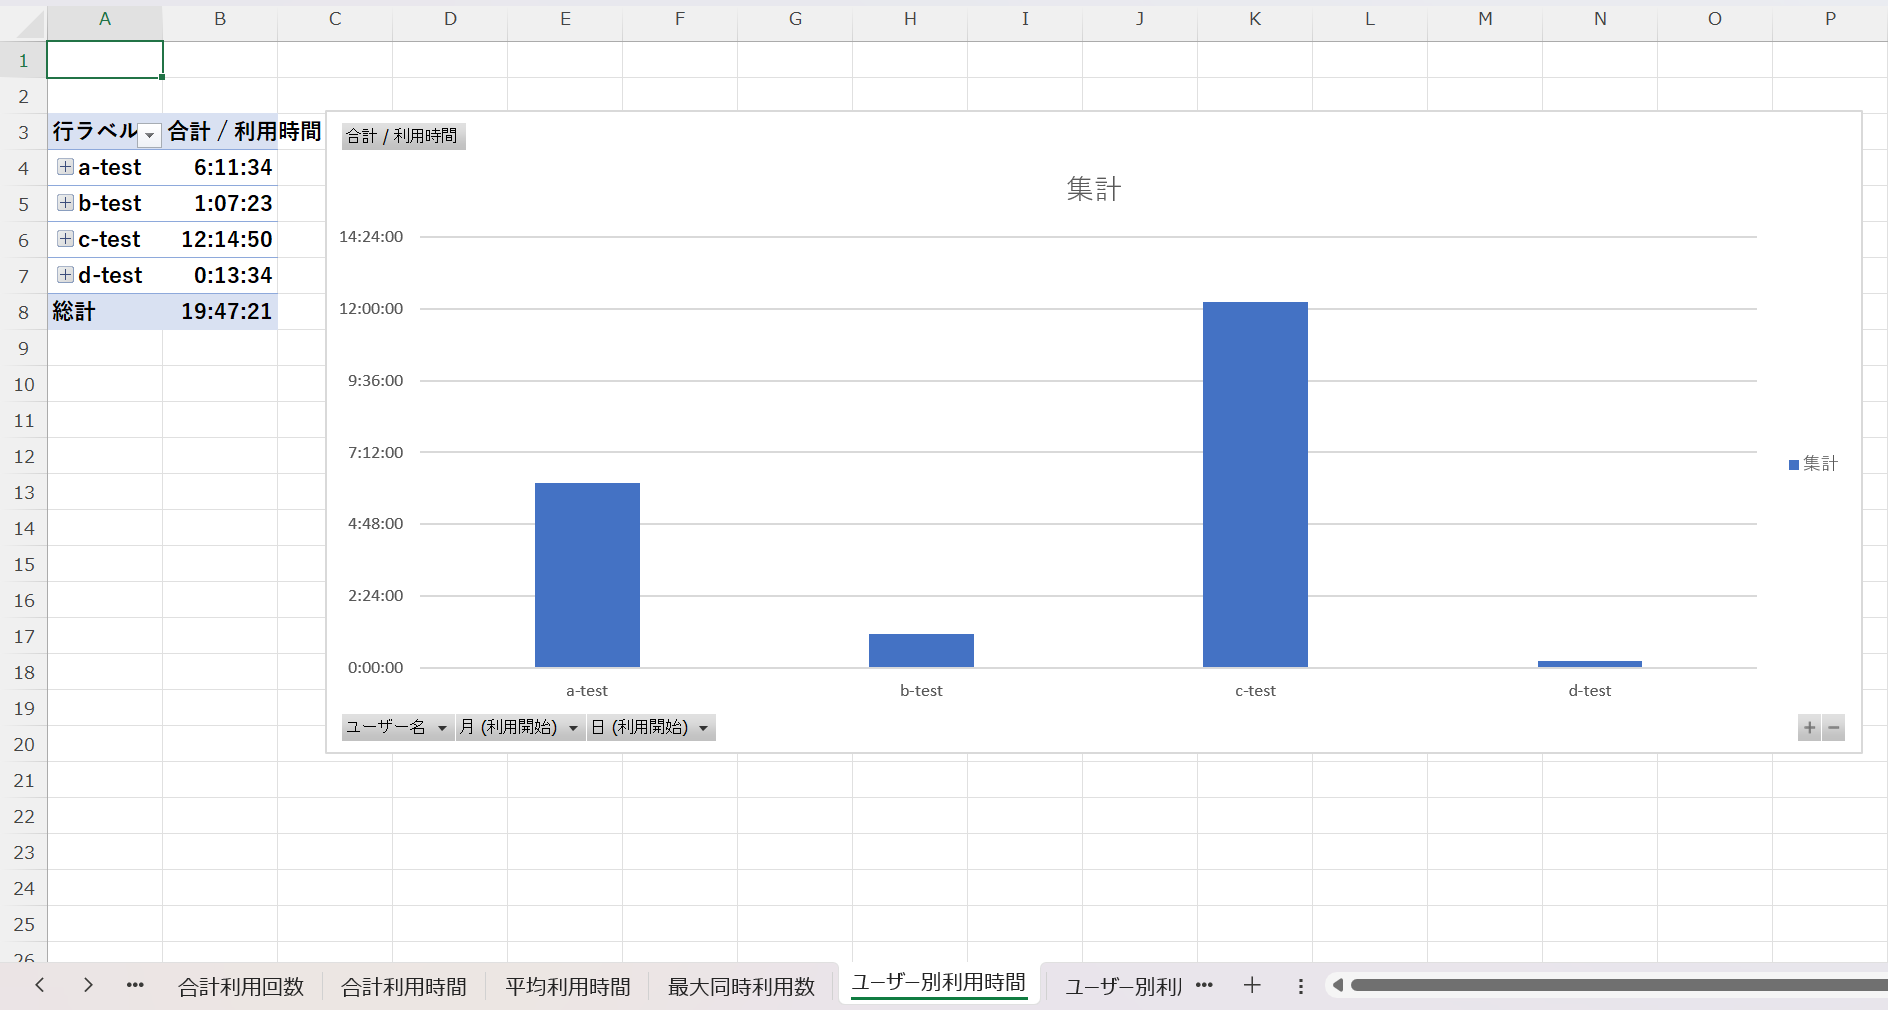Expand the b-test row group
This screenshot has height=1011, width=1888.
65,203
